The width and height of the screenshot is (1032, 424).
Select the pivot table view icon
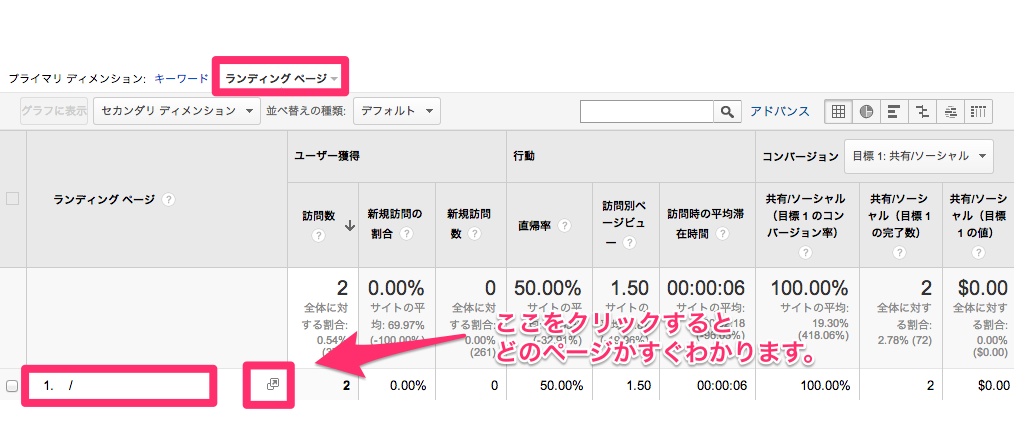tap(979, 111)
